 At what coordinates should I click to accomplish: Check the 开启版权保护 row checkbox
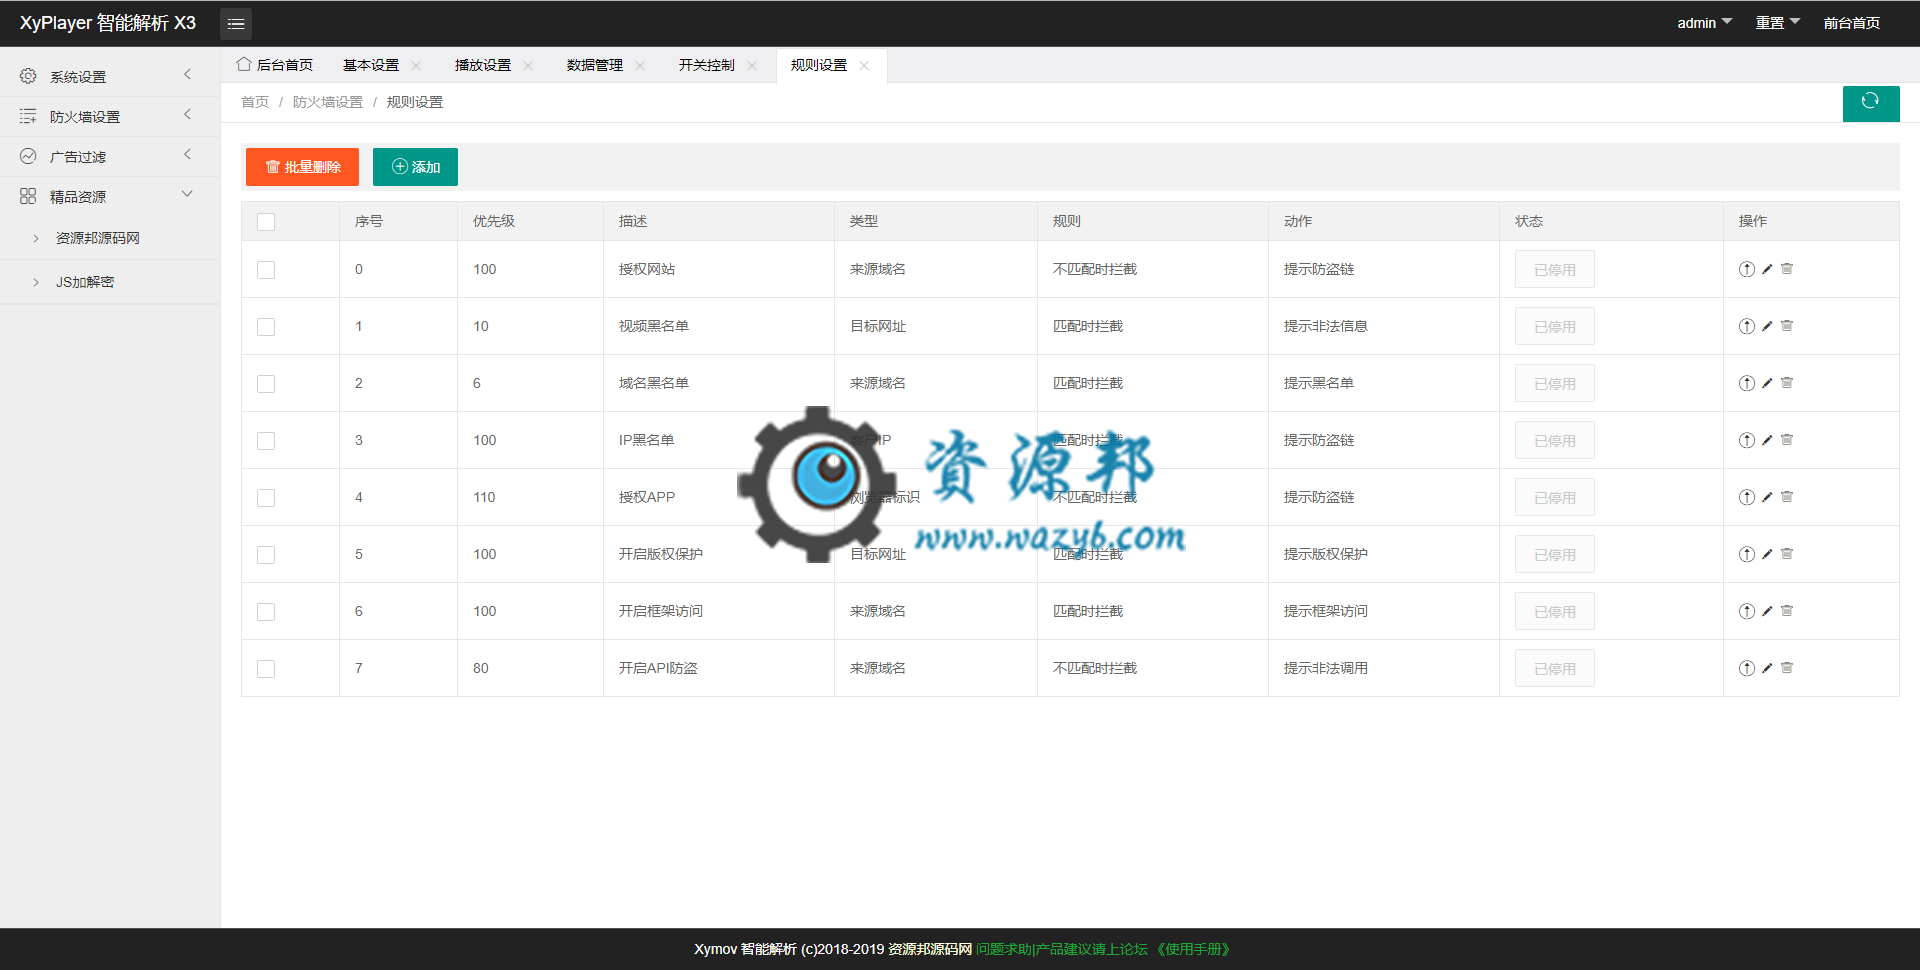coord(266,555)
